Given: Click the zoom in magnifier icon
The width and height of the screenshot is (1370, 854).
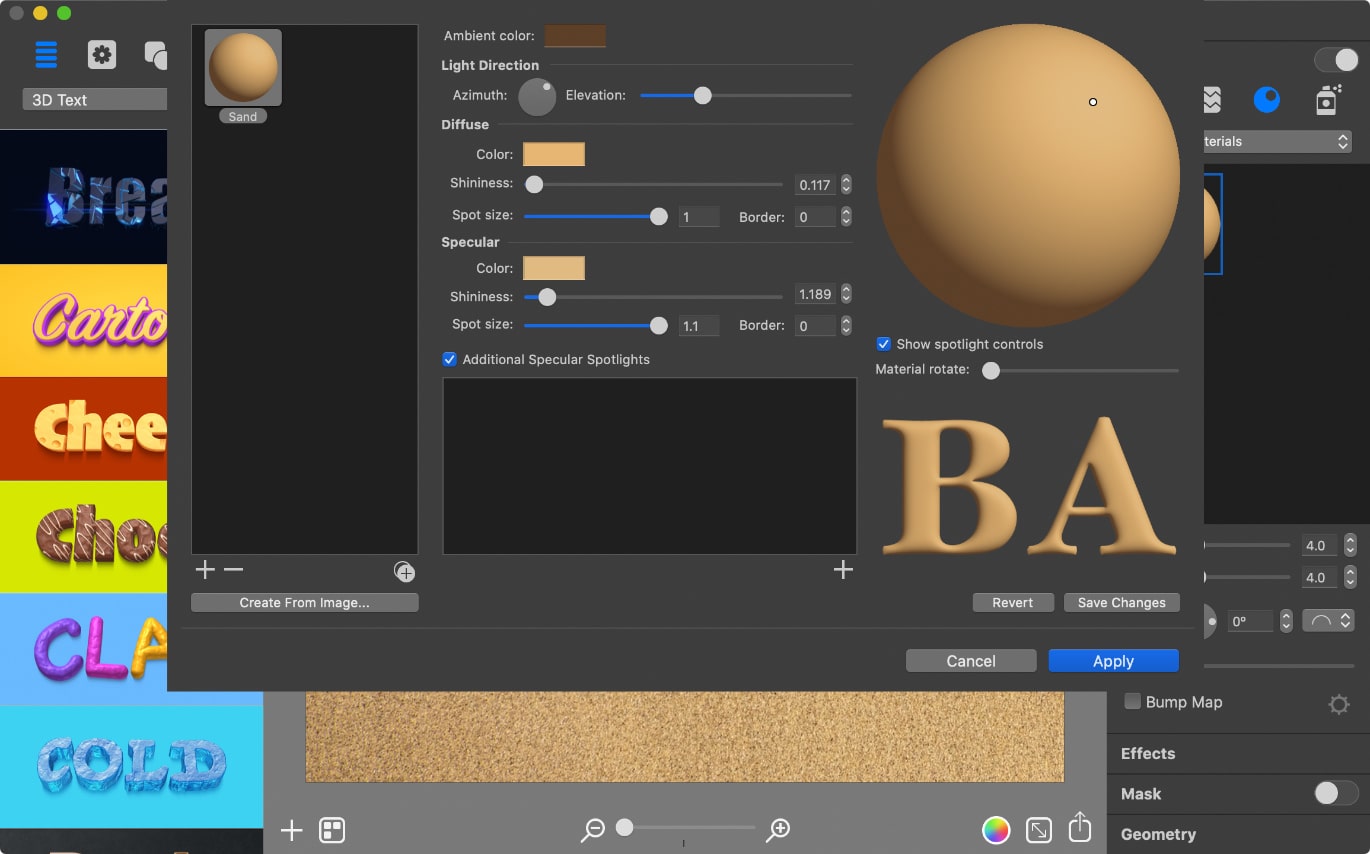Looking at the screenshot, I should tap(778, 829).
